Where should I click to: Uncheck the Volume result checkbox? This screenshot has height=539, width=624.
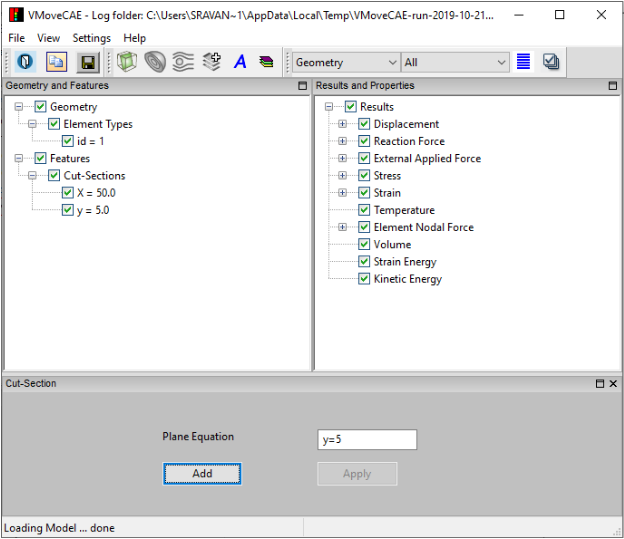364,244
